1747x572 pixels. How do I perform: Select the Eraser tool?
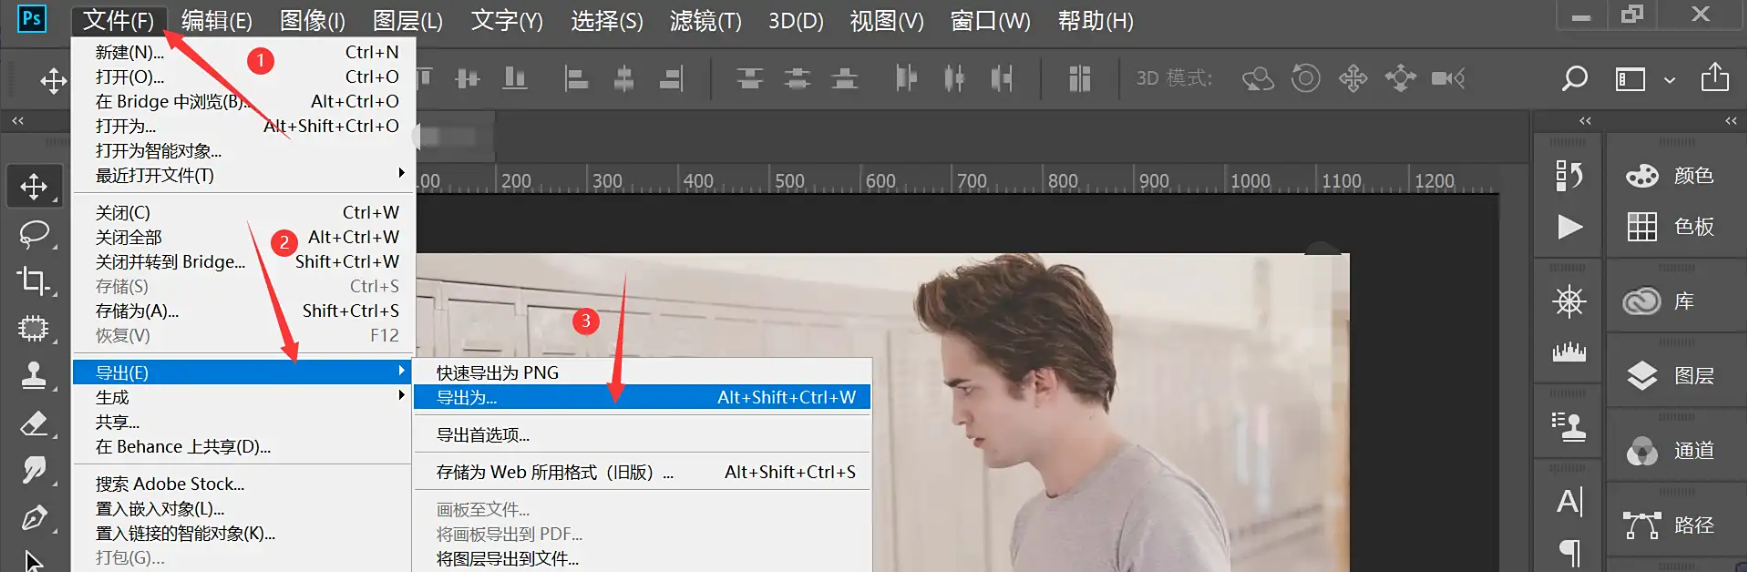[x=34, y=423]
